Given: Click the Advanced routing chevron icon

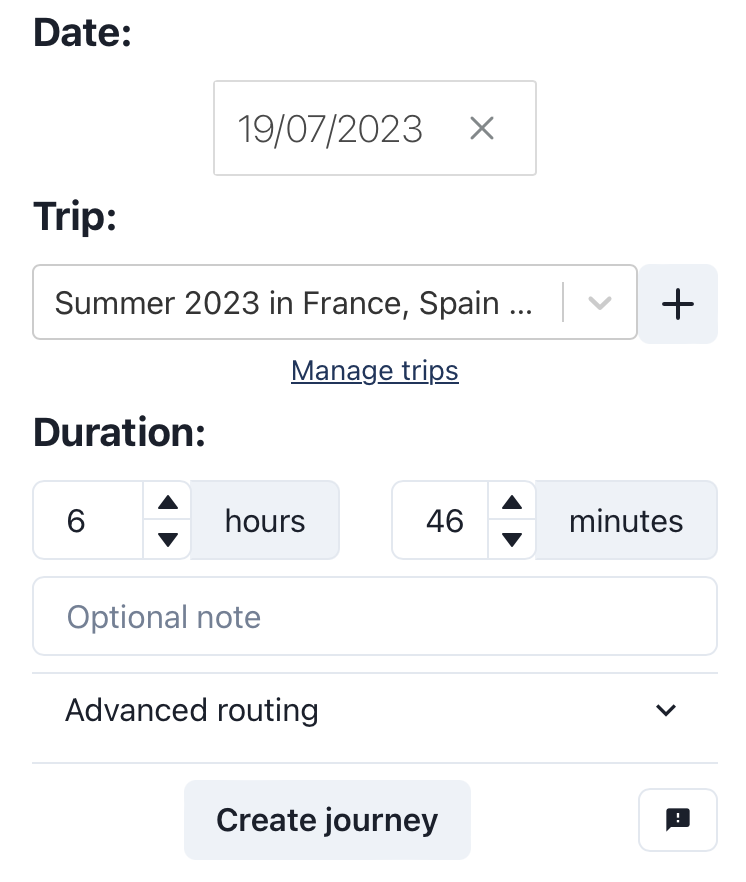Looking at the screenshot, I should pyautogui.click(x=666, y=711).
